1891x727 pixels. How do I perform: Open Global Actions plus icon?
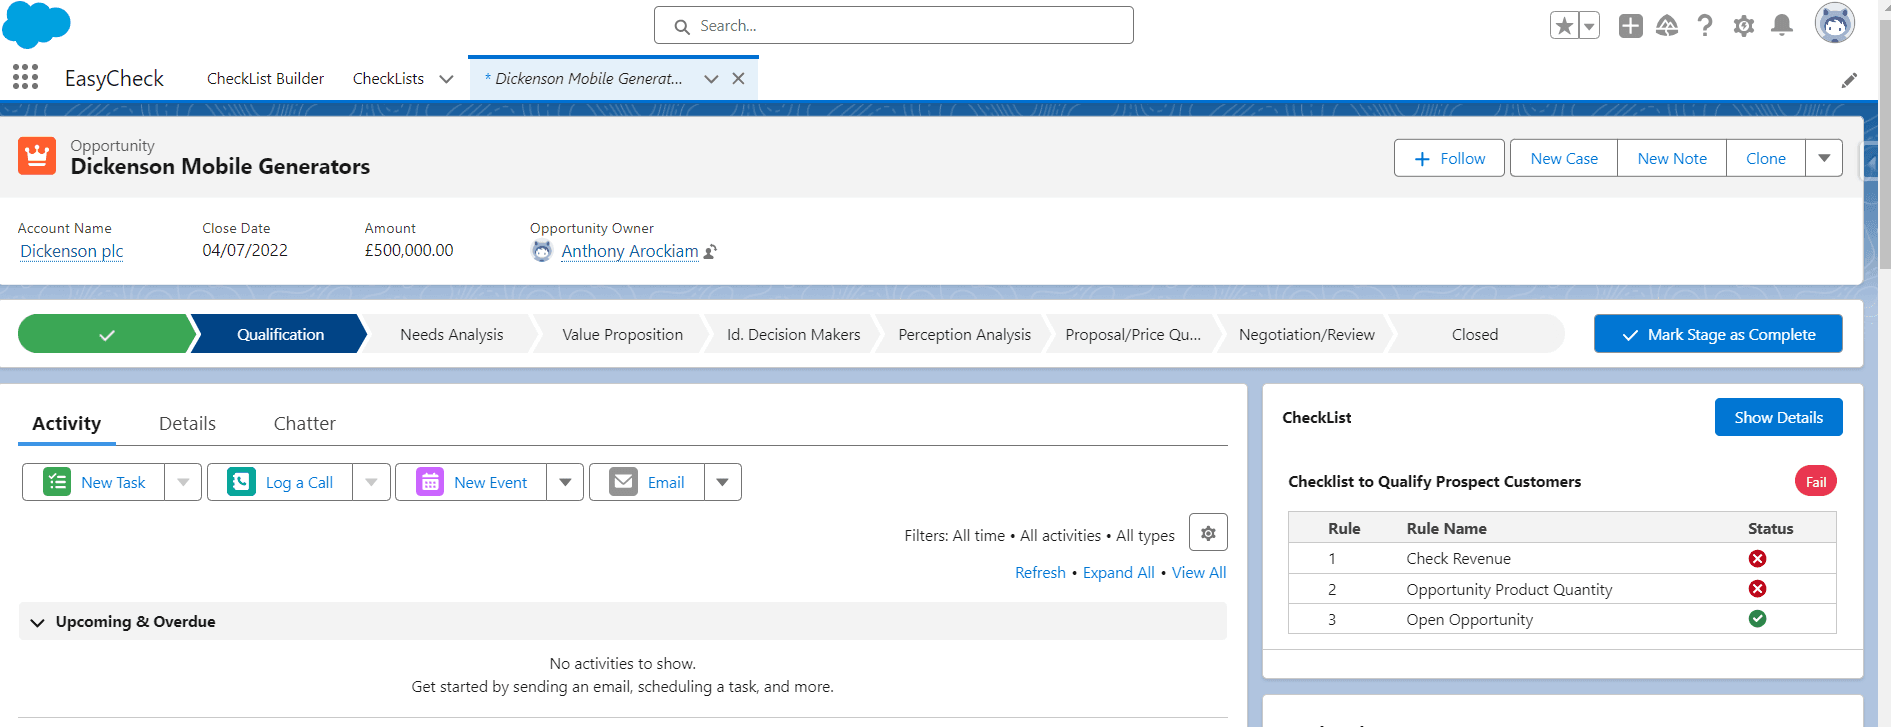(x=1631, y=26)
